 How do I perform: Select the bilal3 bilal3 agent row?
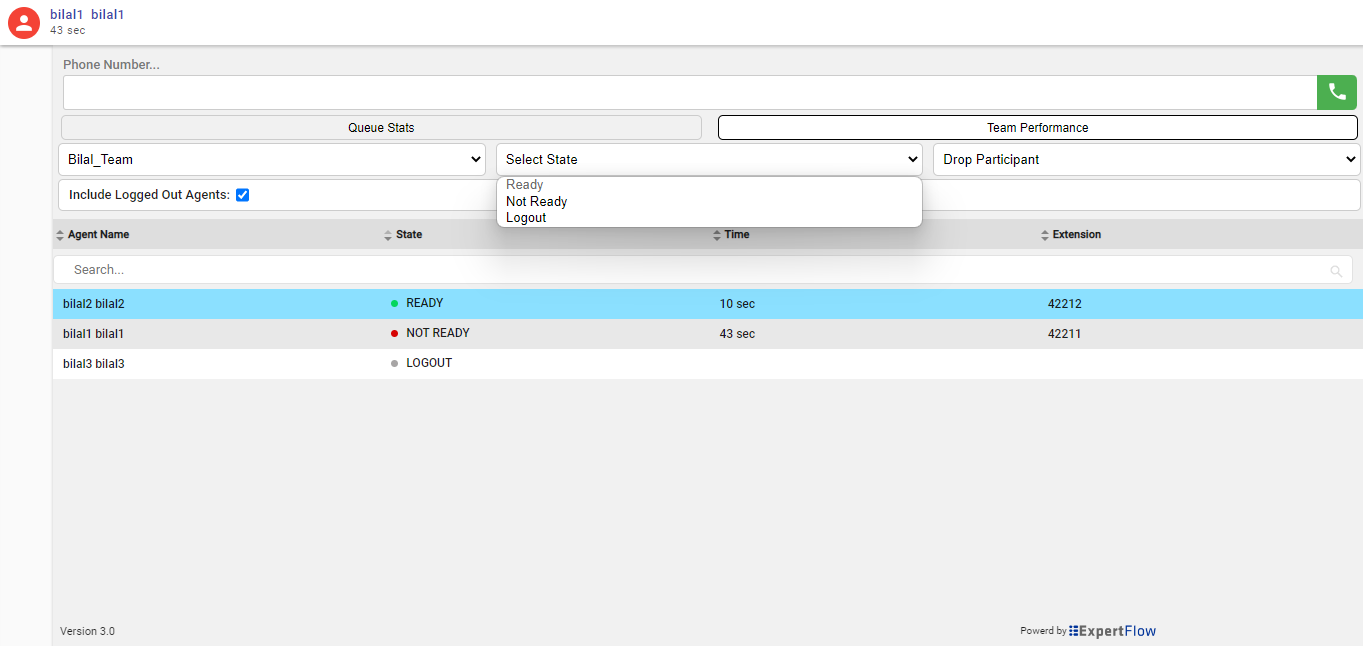point(94,364)
